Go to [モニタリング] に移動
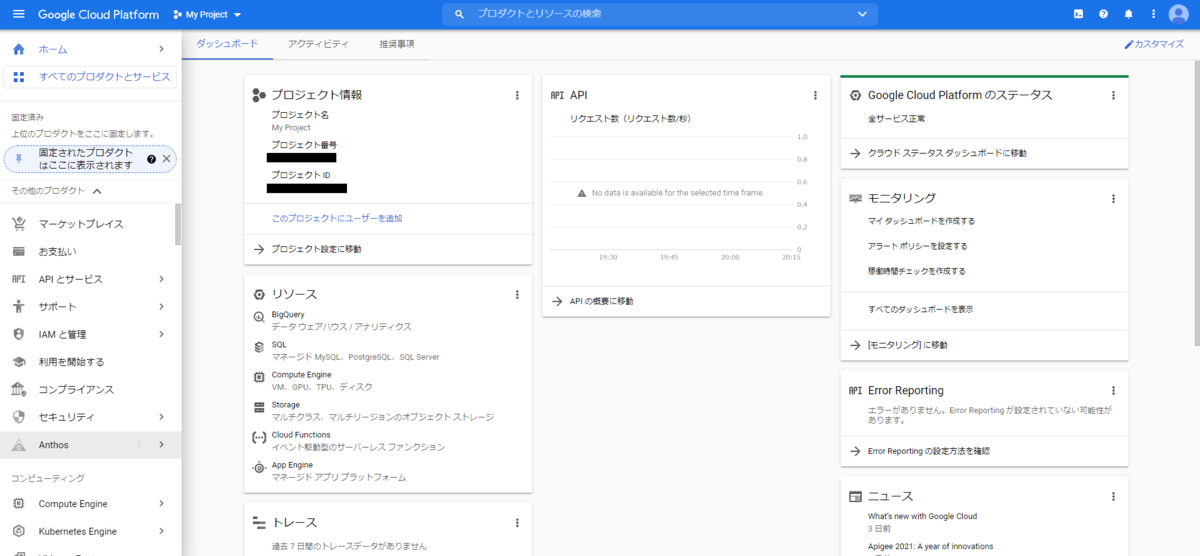The width and height of the screenshot is (1200, 556). click(907, 344)
